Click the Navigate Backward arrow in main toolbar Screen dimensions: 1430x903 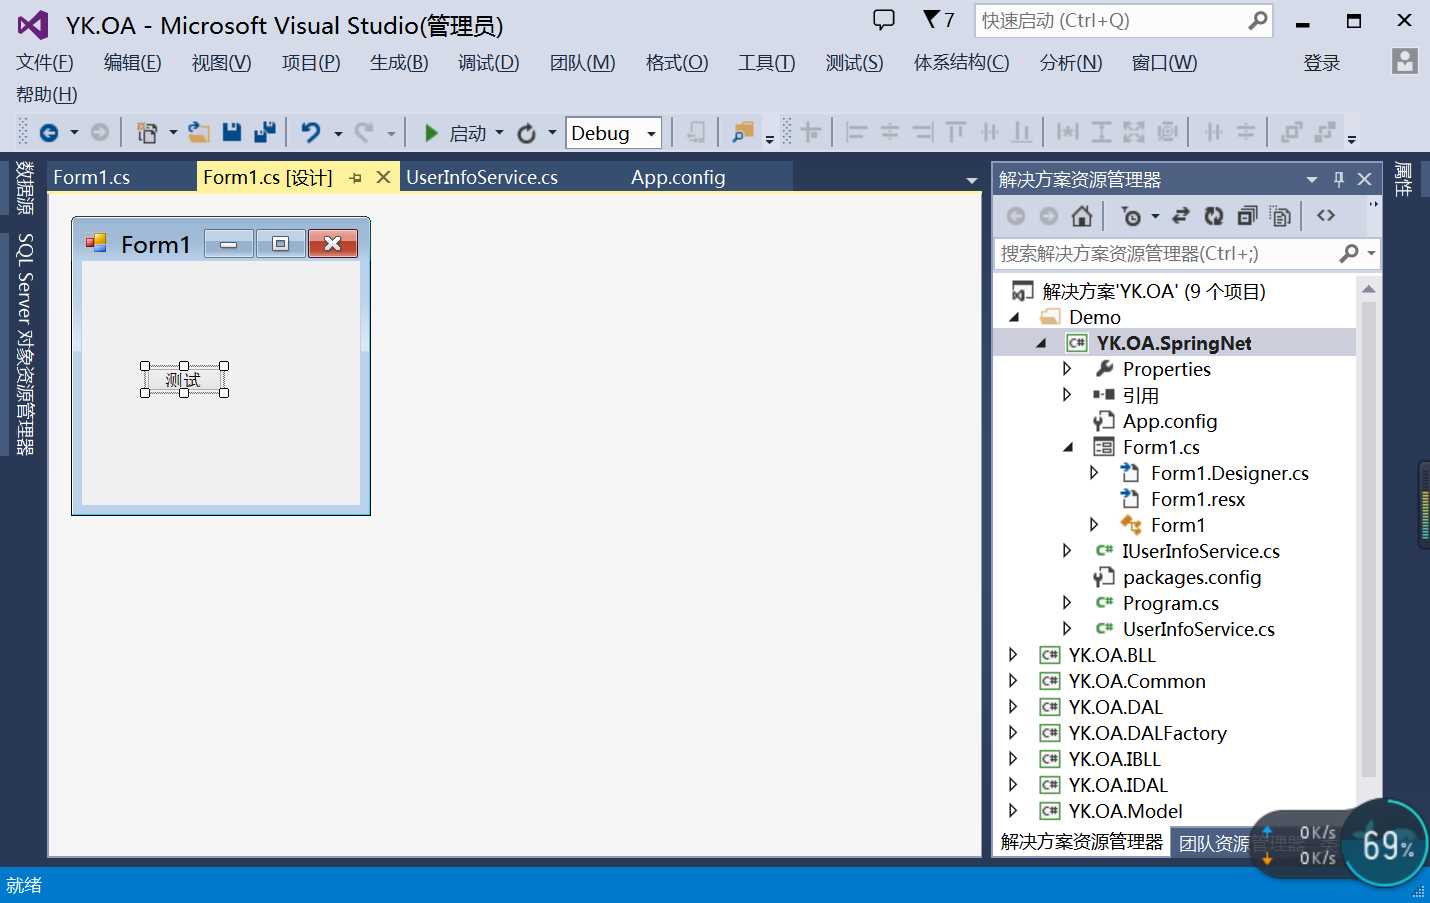tap(48, 132)
